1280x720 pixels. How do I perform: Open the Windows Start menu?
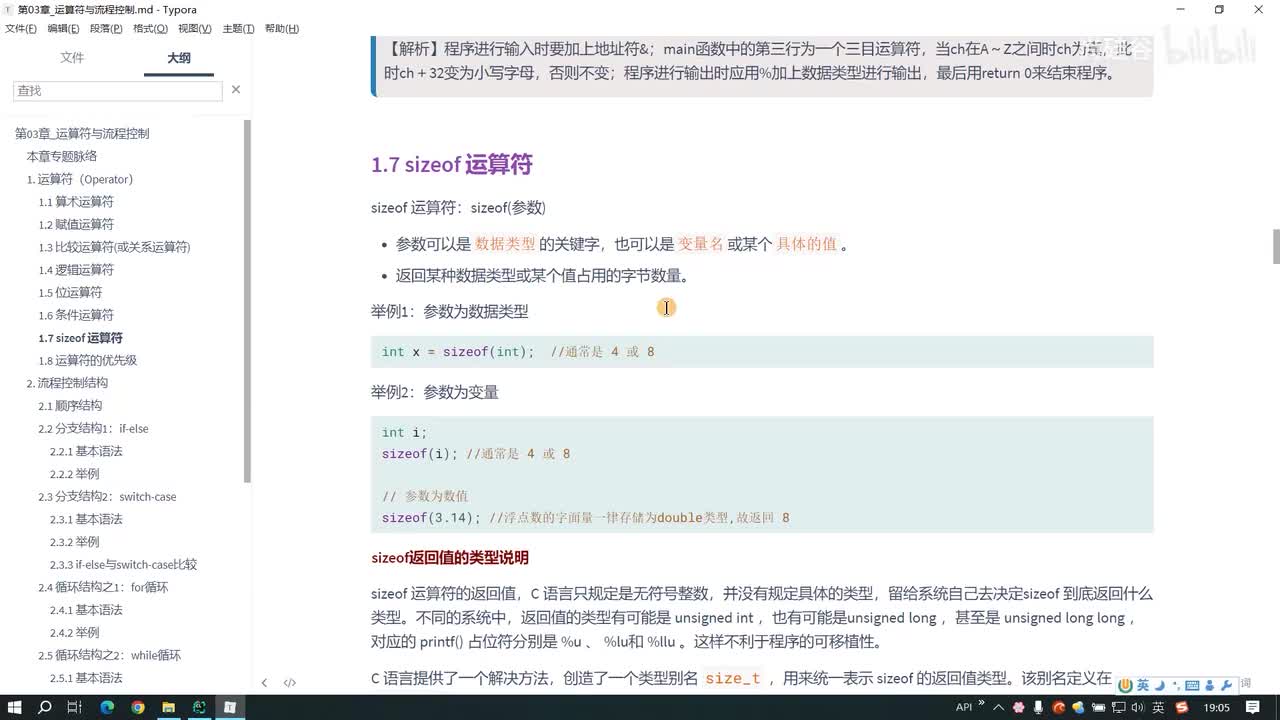point(15,707)
